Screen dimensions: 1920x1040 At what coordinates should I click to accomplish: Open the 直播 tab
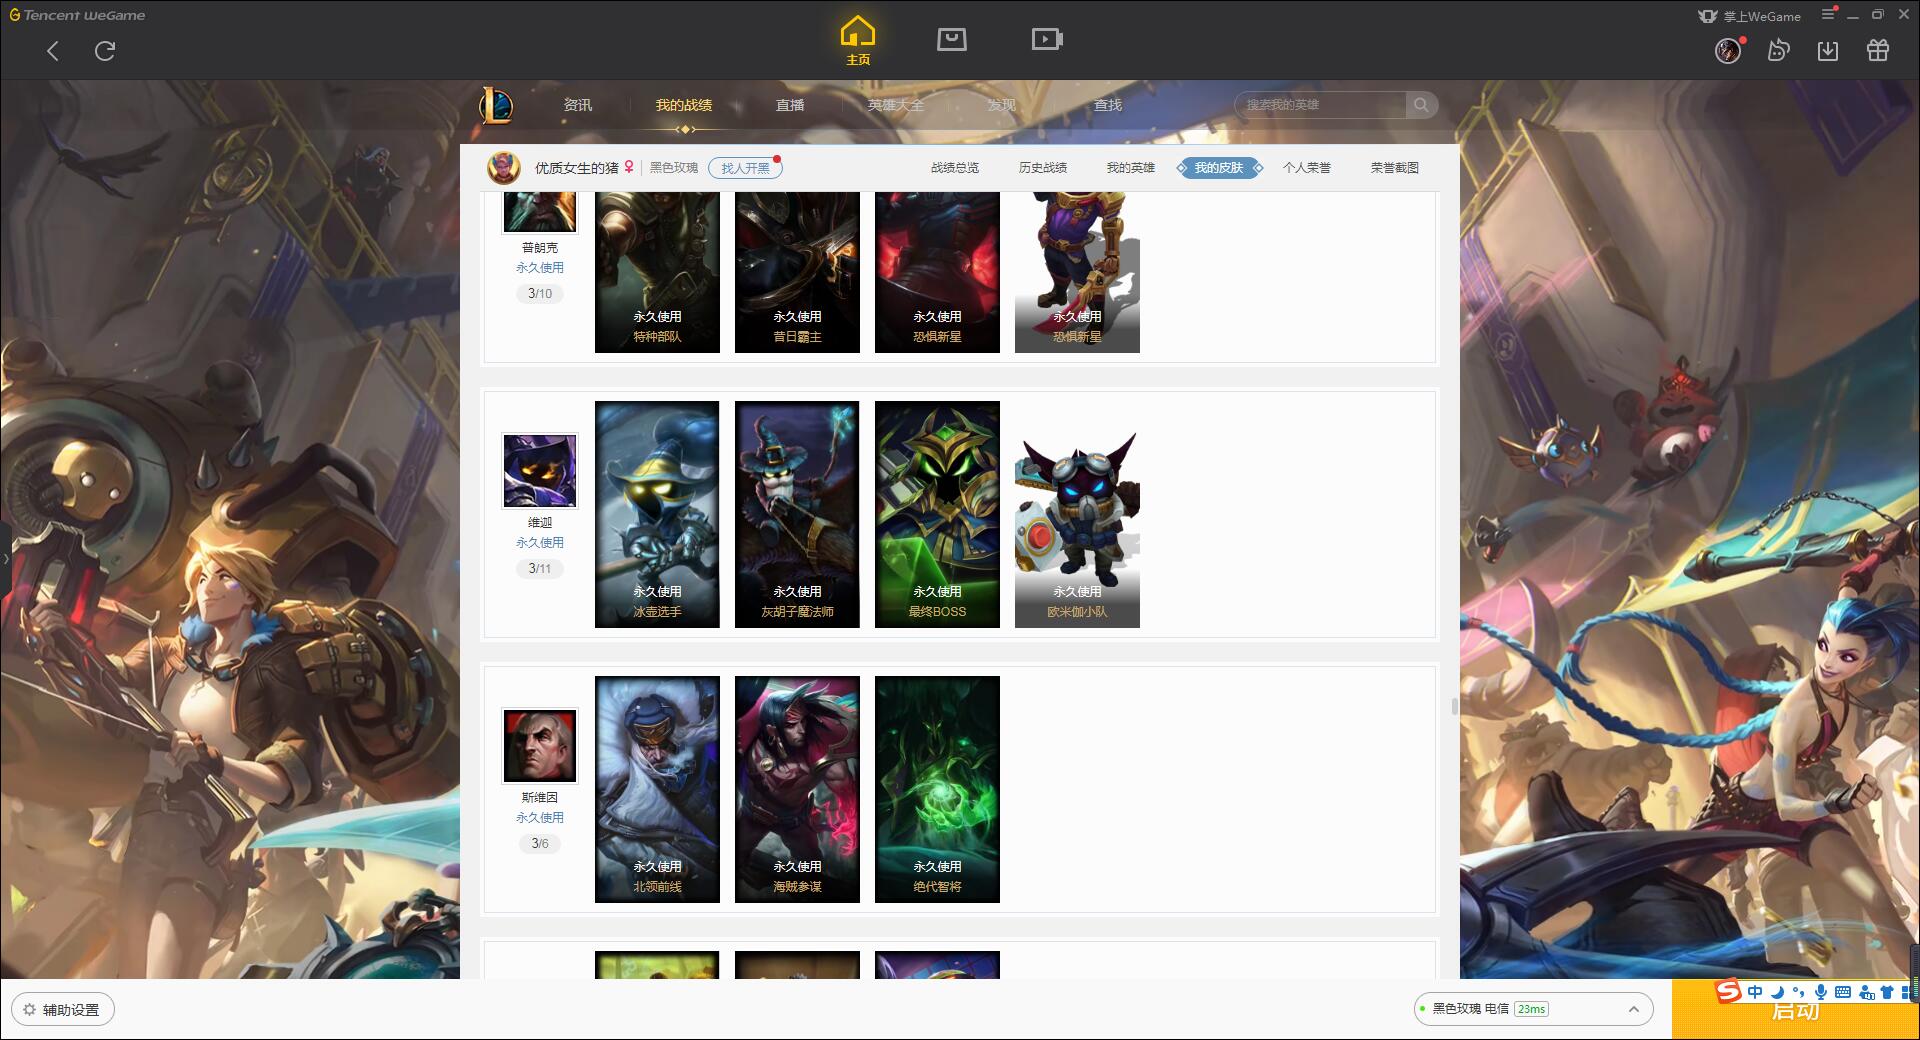point(790,105)
